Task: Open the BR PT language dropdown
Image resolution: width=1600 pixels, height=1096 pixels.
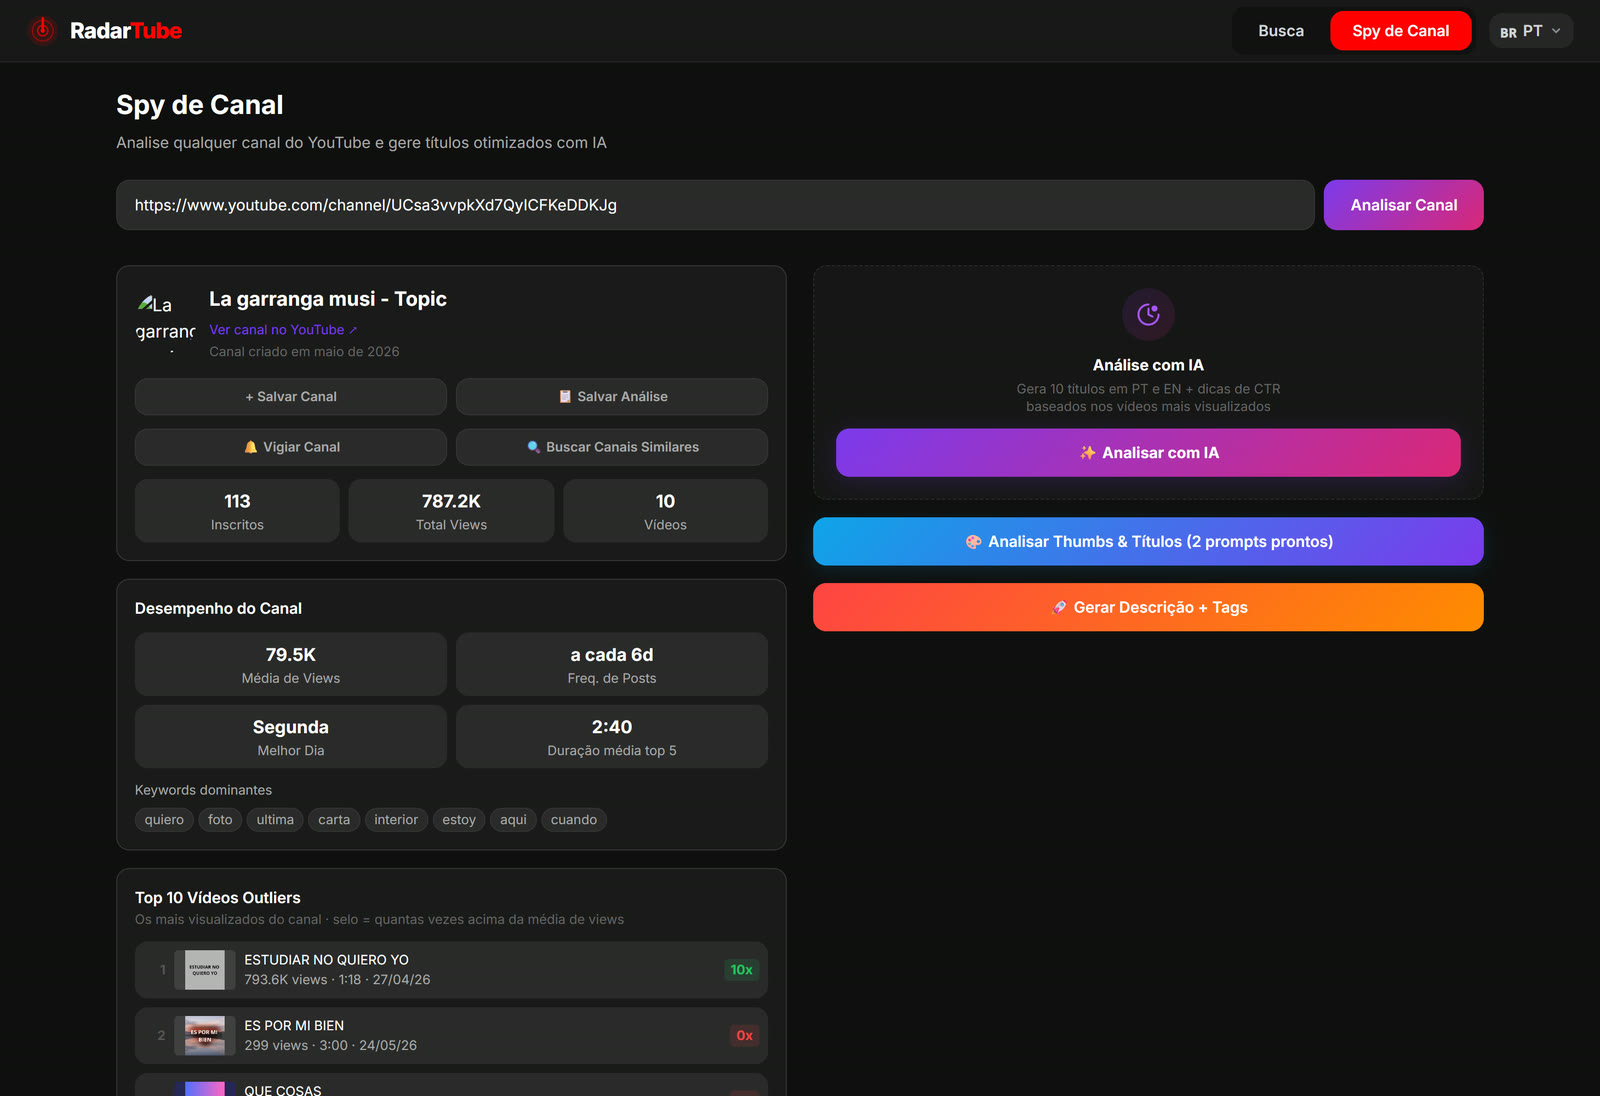Action: pos(1531,31)
